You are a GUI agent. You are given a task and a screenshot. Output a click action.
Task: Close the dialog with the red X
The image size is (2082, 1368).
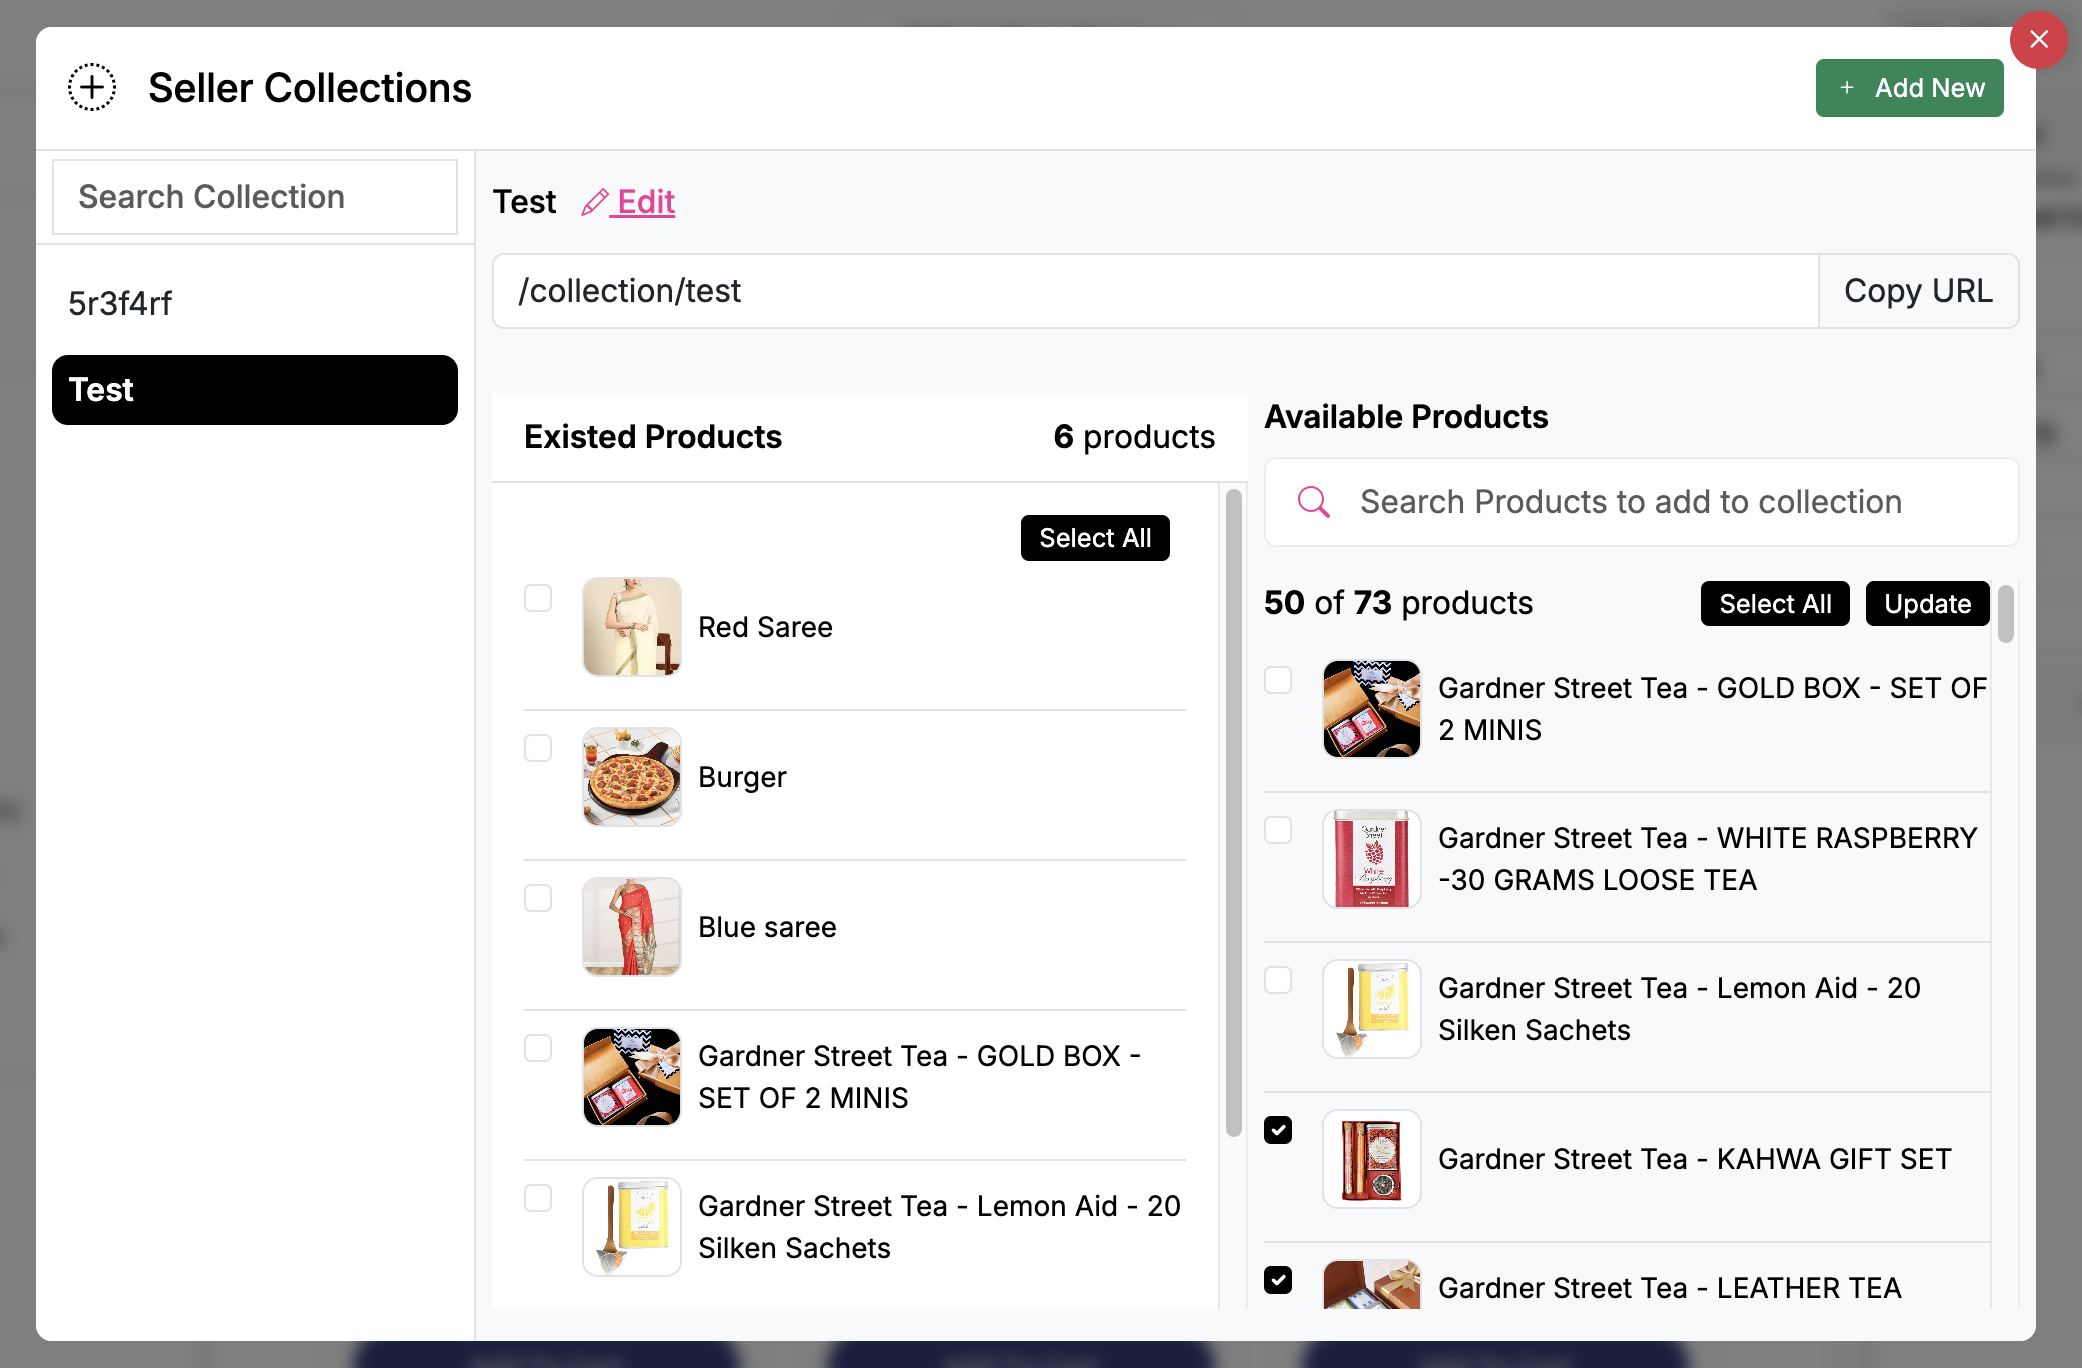(2038, 40)
